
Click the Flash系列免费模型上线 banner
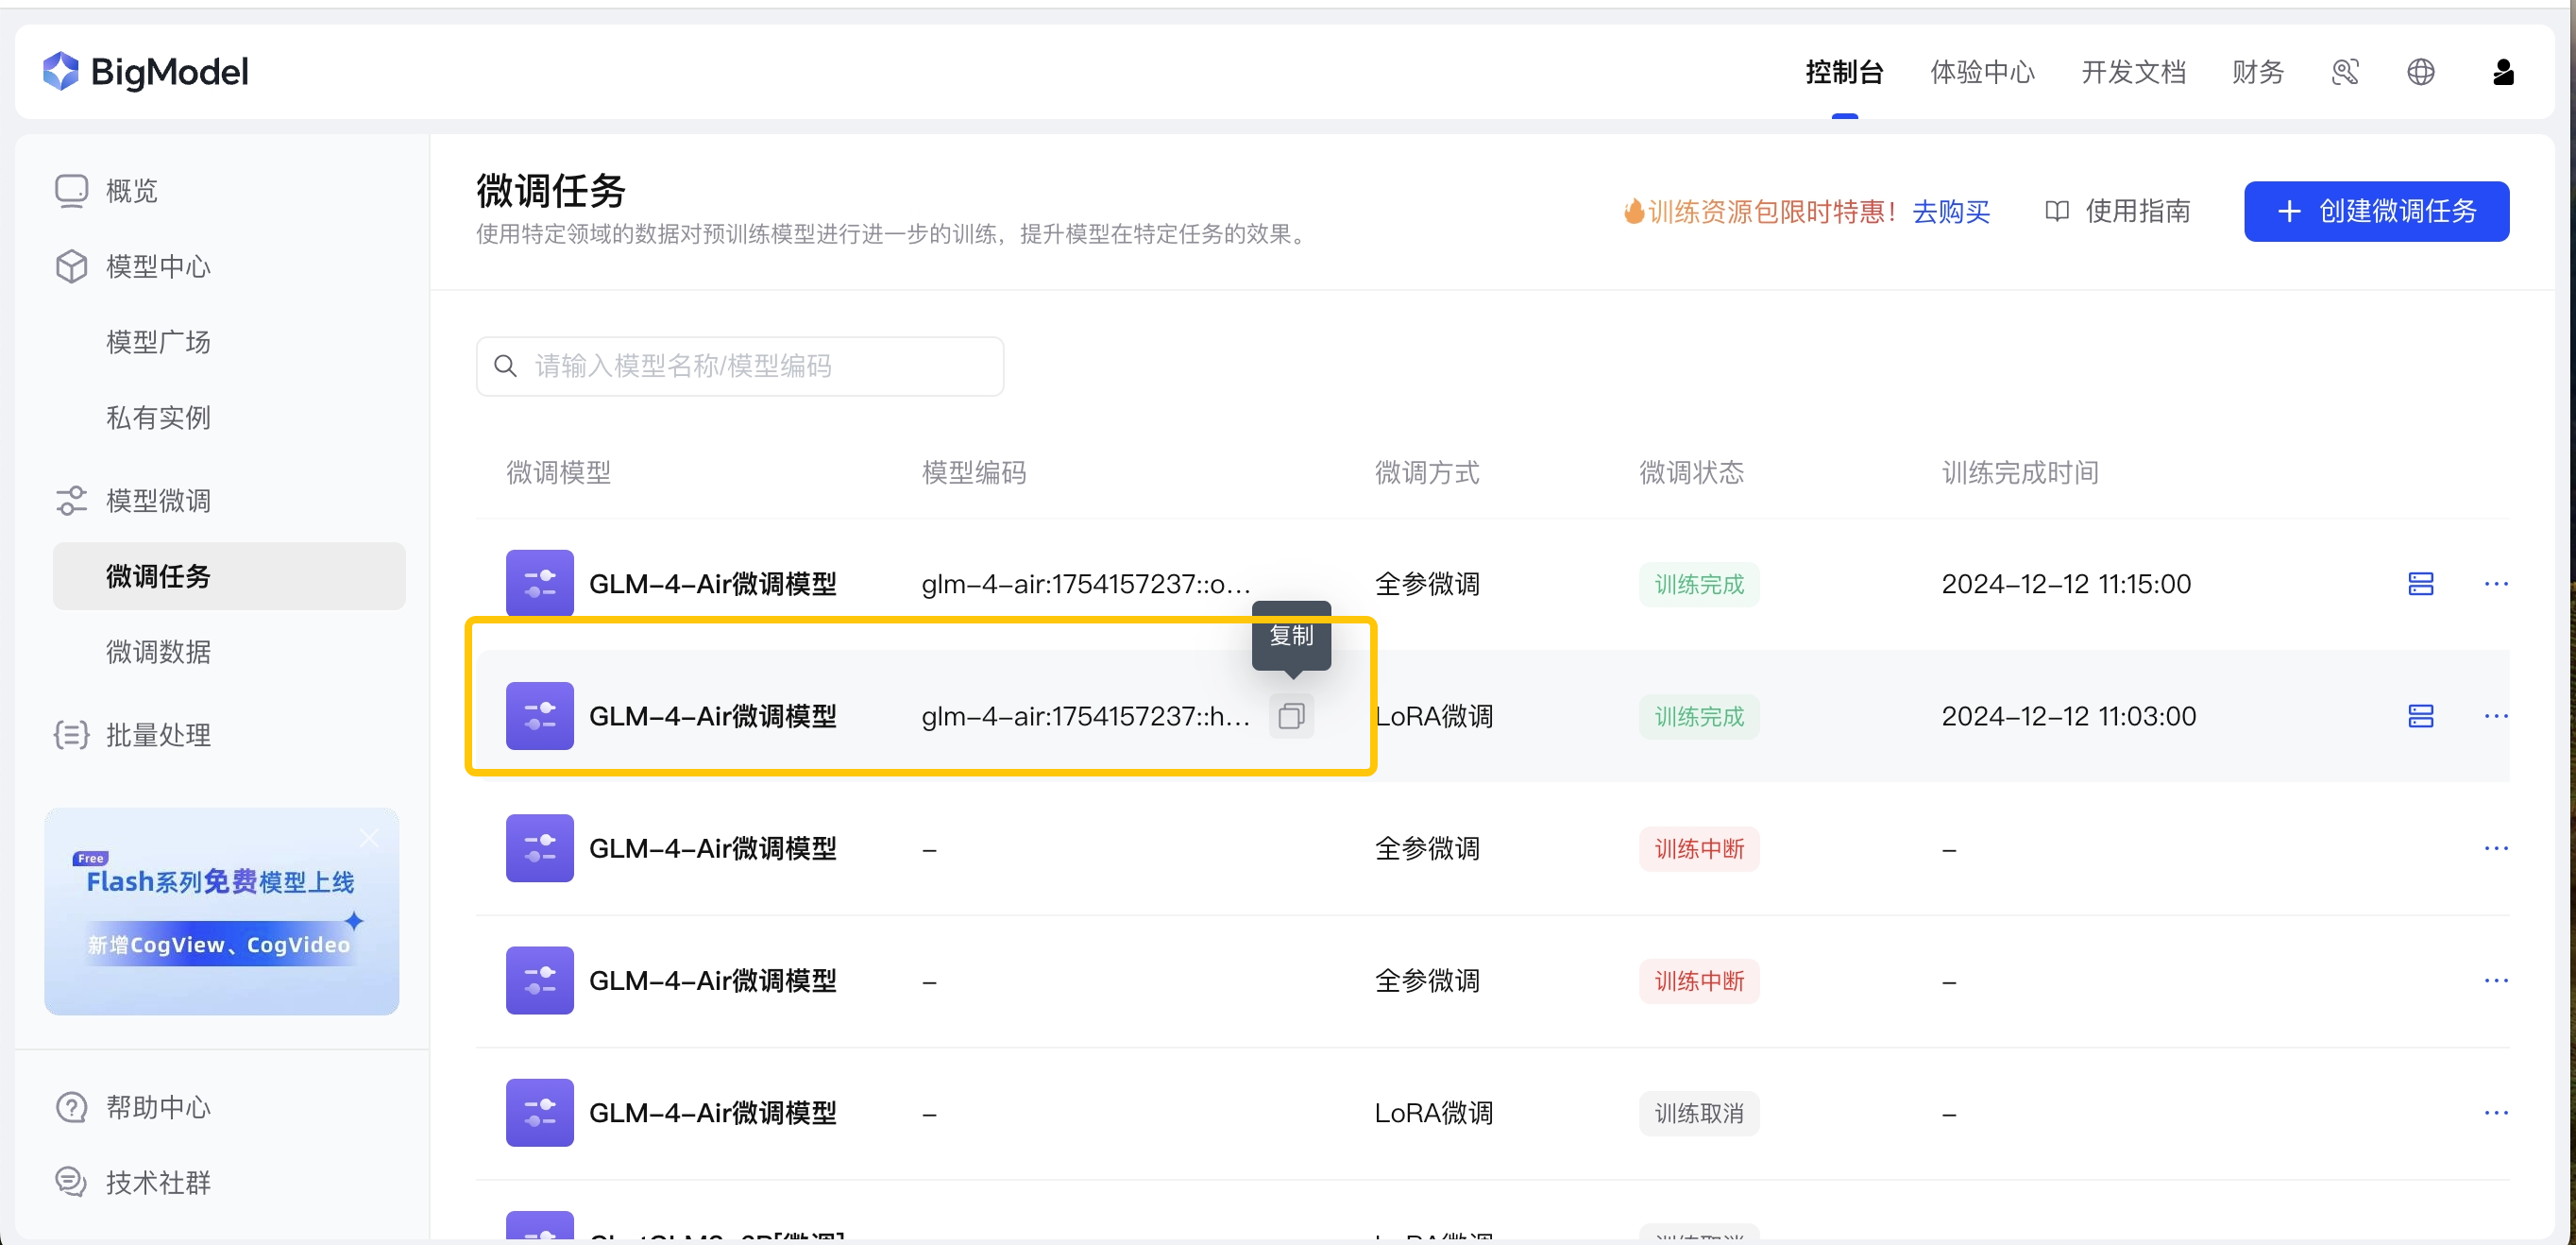pyautogui.click(x=221, y=911)
